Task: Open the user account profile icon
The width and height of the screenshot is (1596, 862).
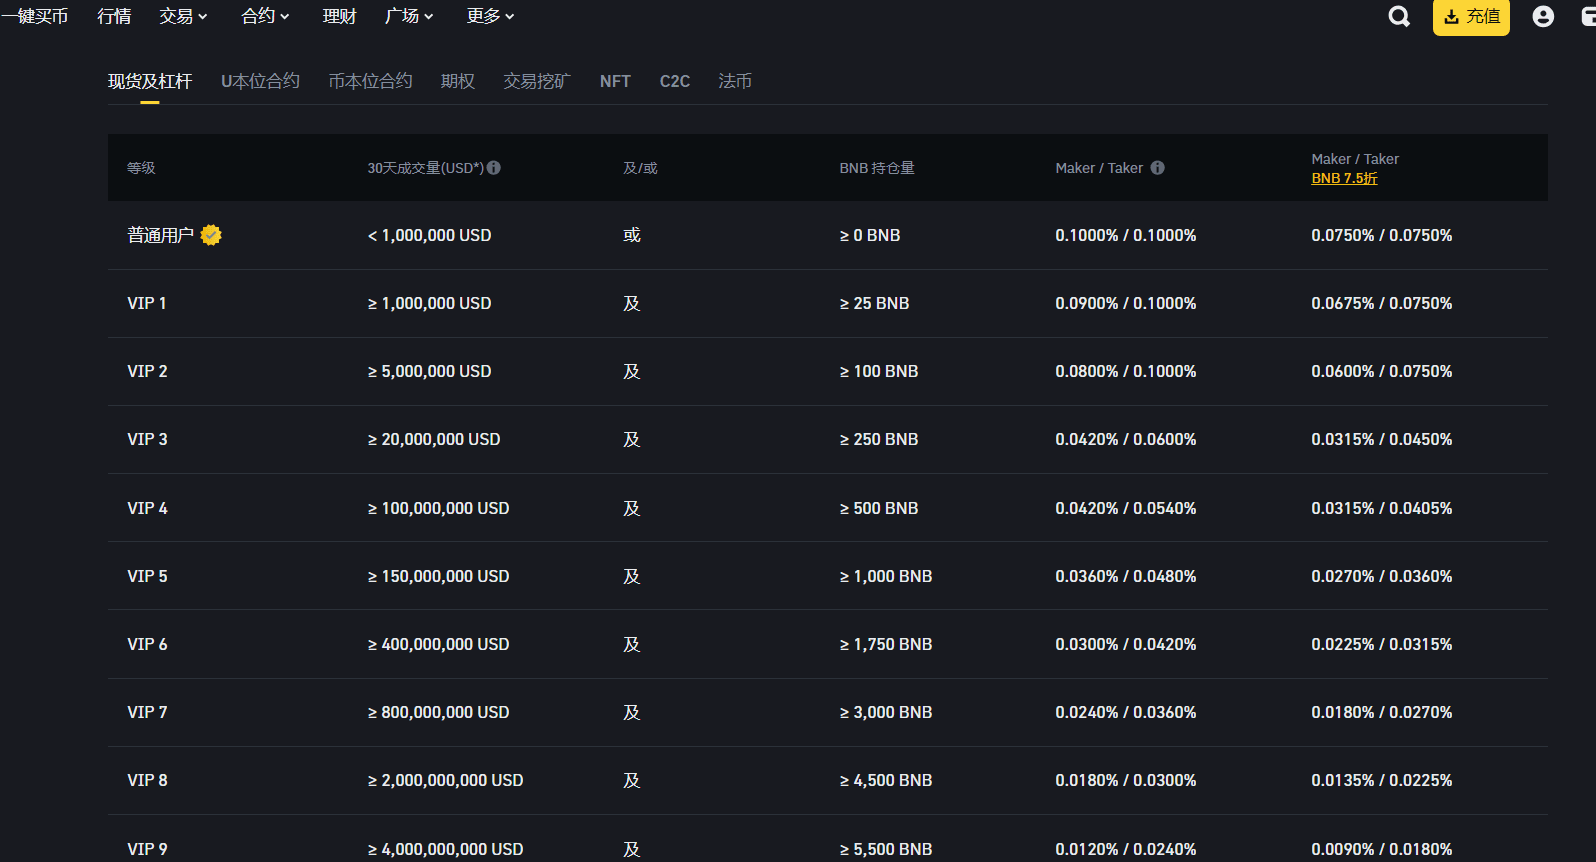Action: point(1543,16)
